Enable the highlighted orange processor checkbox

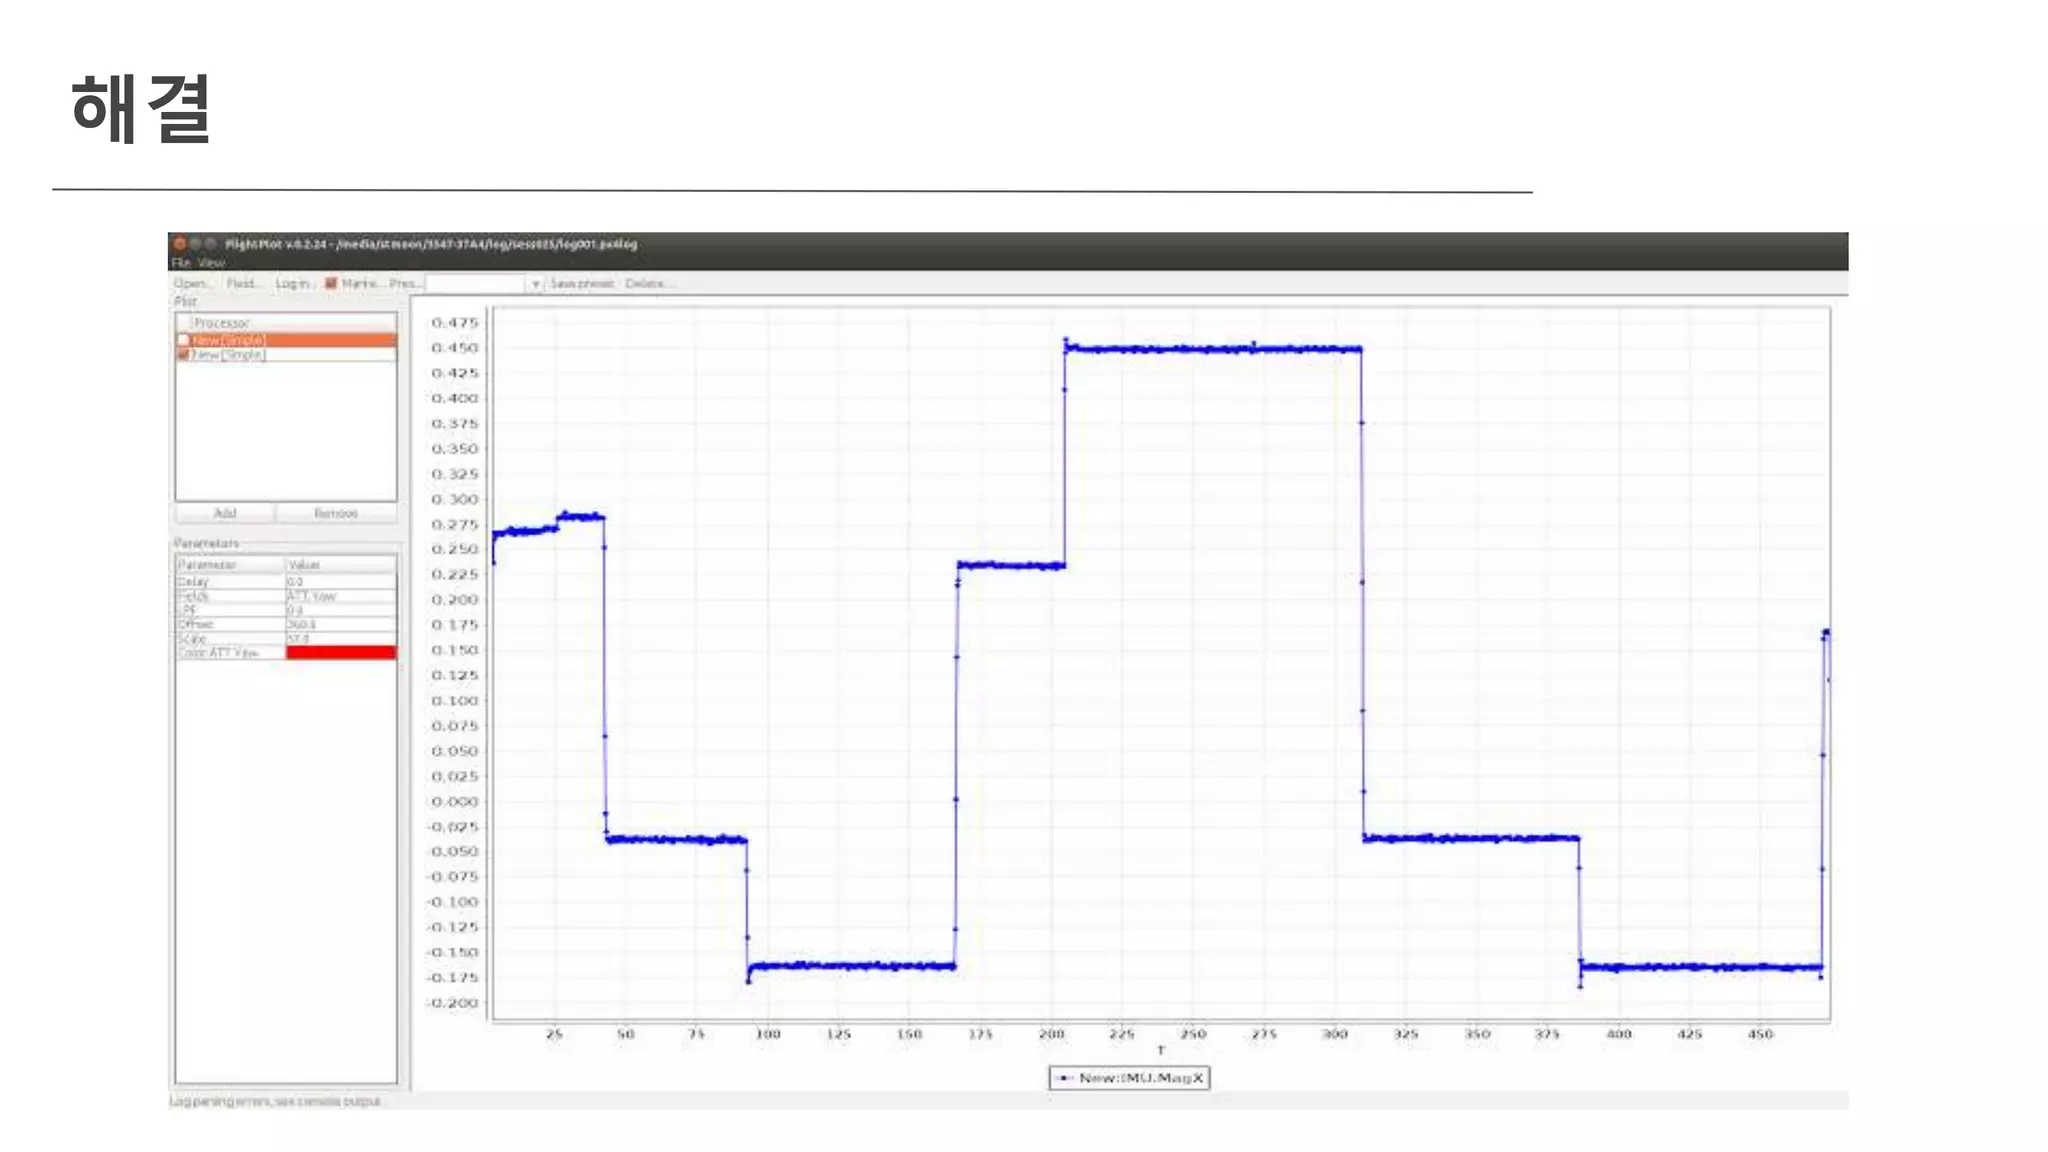(x=184, y=340)
